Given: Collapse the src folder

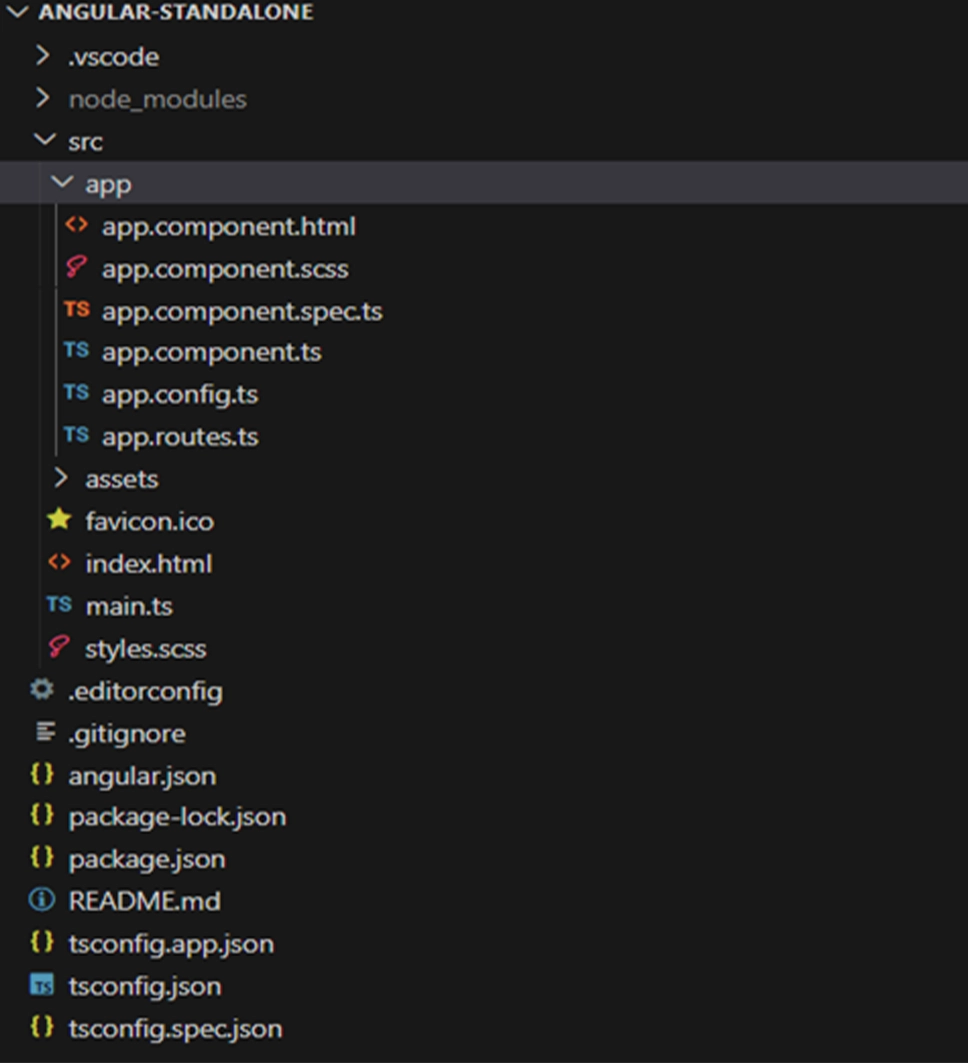Looking at the screenshot, I should (44, 140).
